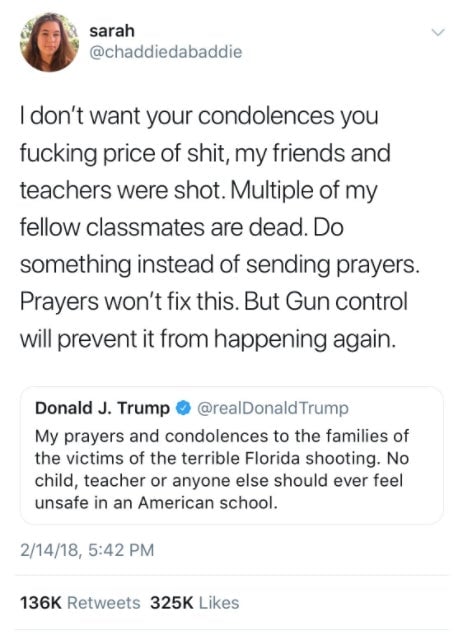Click the Likes label
This screenshot has width=463, height=635.
coord(219,603)
